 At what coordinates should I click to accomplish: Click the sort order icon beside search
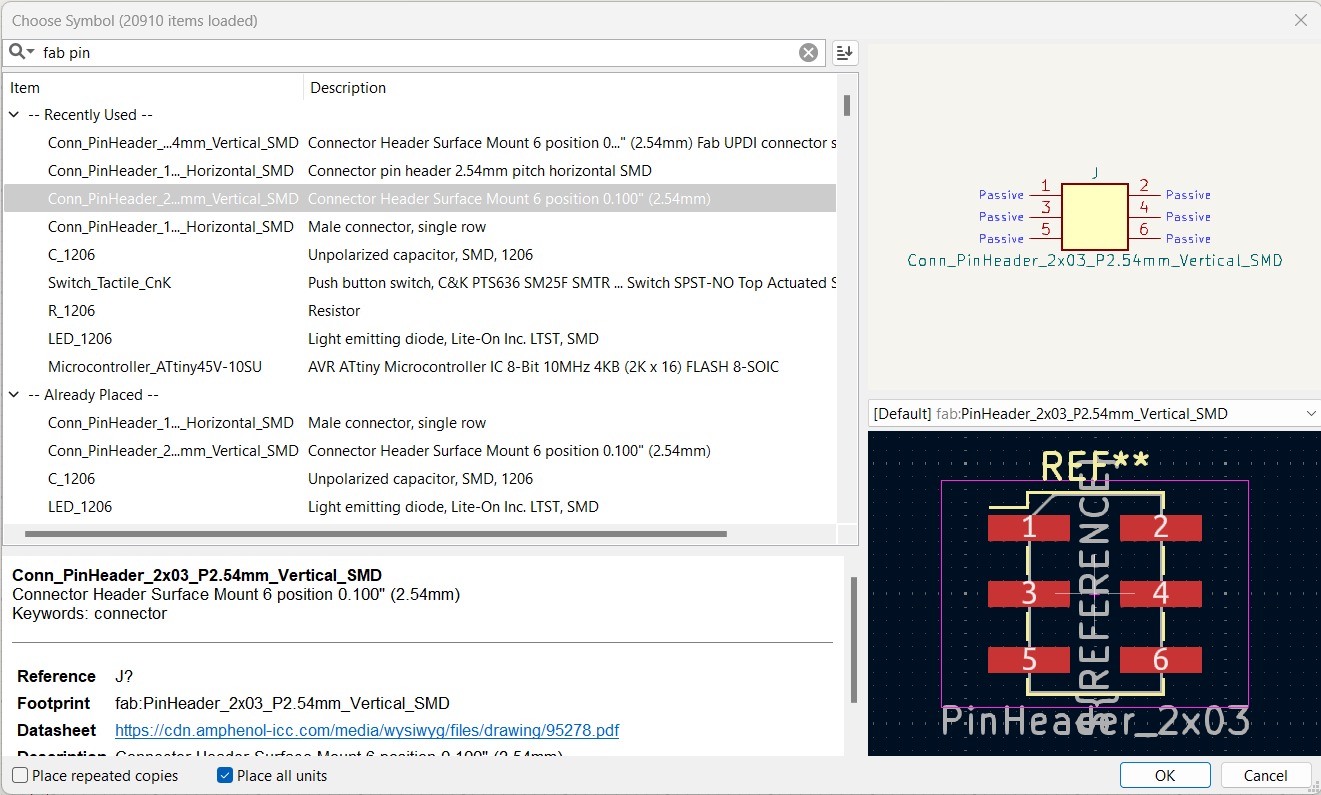tap(845, 53)
